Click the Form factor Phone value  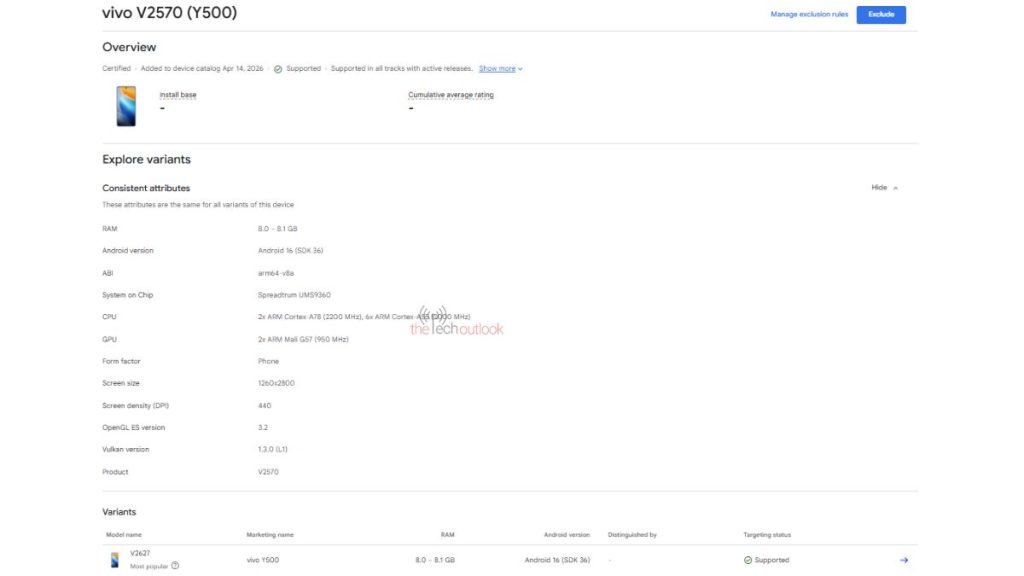pos(268,361)
